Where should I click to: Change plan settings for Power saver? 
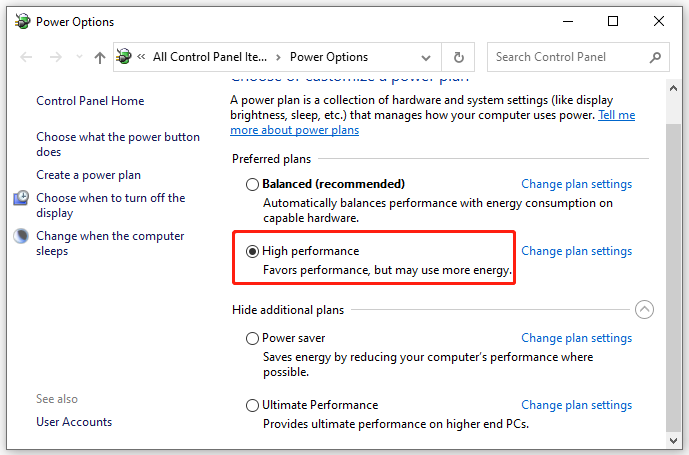pyautogui.click(x=577, y=338)
